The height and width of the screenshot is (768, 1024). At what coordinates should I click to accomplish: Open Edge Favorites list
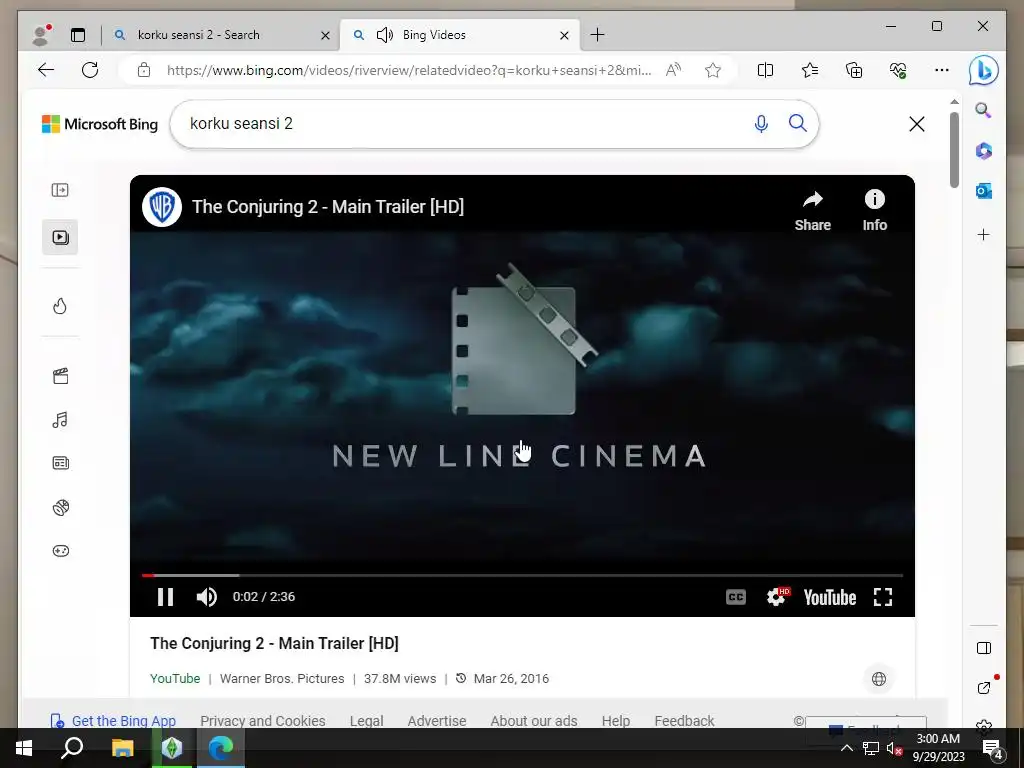tap(810, 70)
